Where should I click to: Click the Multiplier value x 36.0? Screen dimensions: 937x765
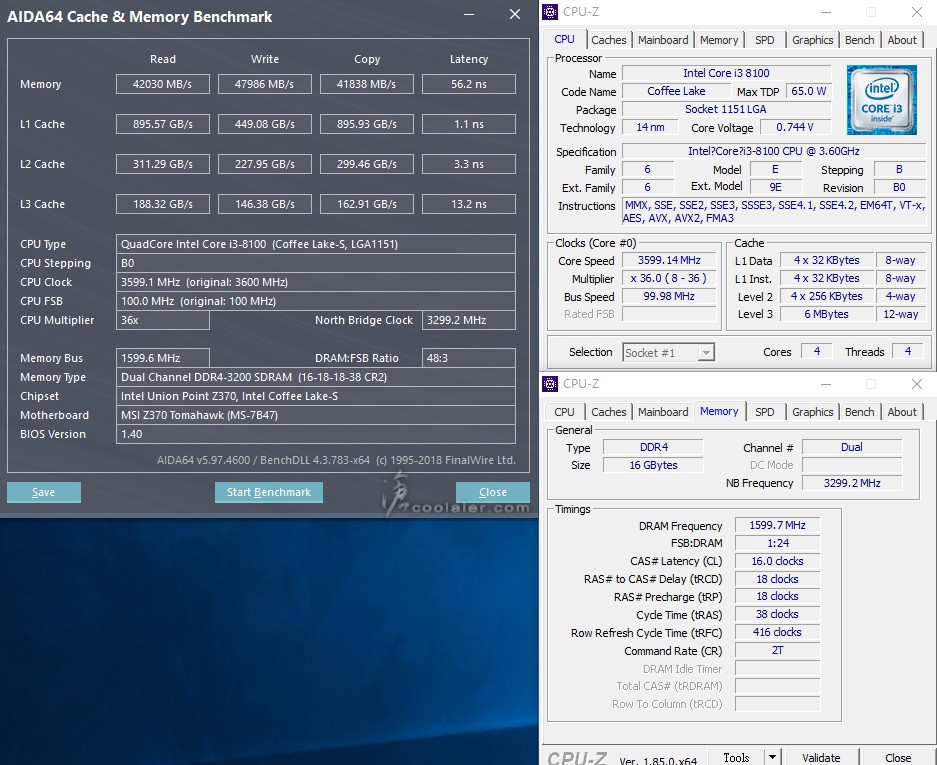point(669,279)
